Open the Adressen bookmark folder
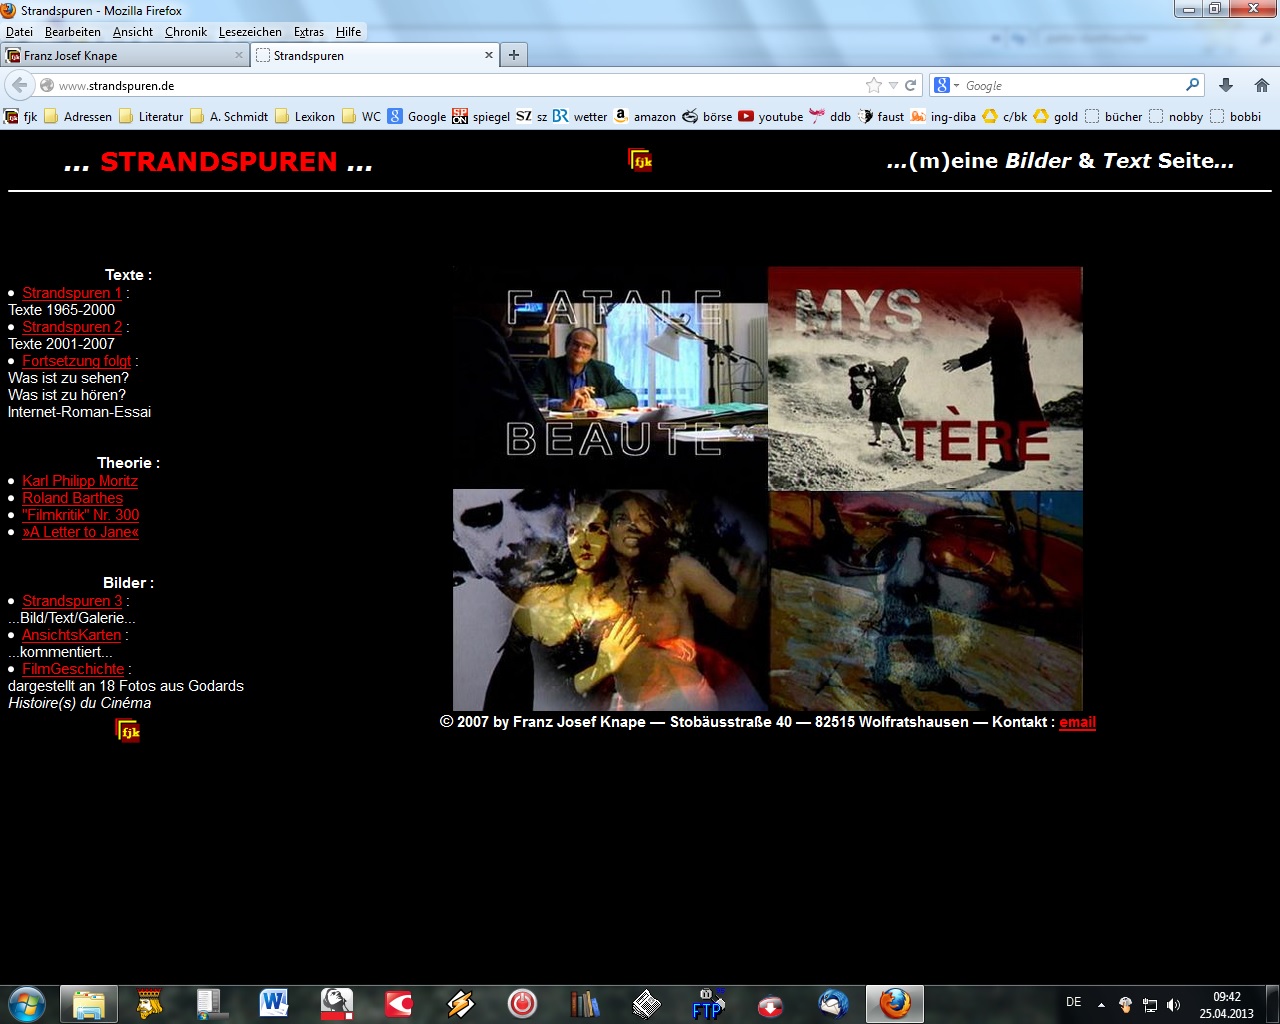This screenshot has width=1280, height=1024. pyautogui.click(x=78, y=116)
